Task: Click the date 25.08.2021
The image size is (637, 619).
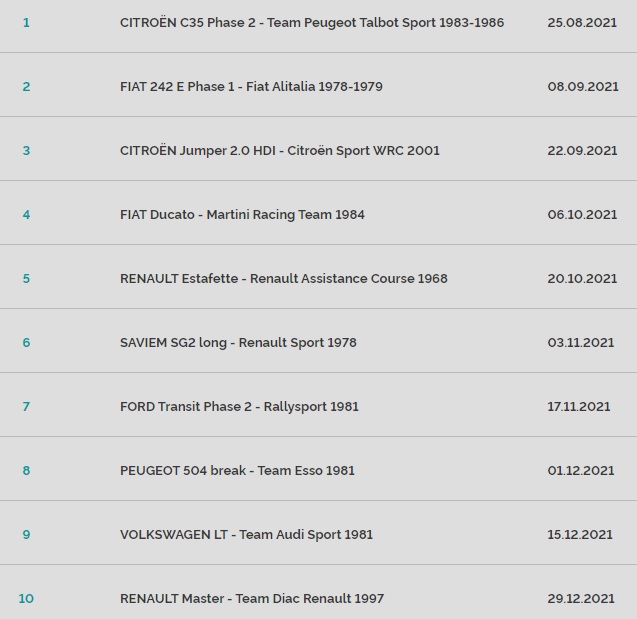Action: click(582, 23)
